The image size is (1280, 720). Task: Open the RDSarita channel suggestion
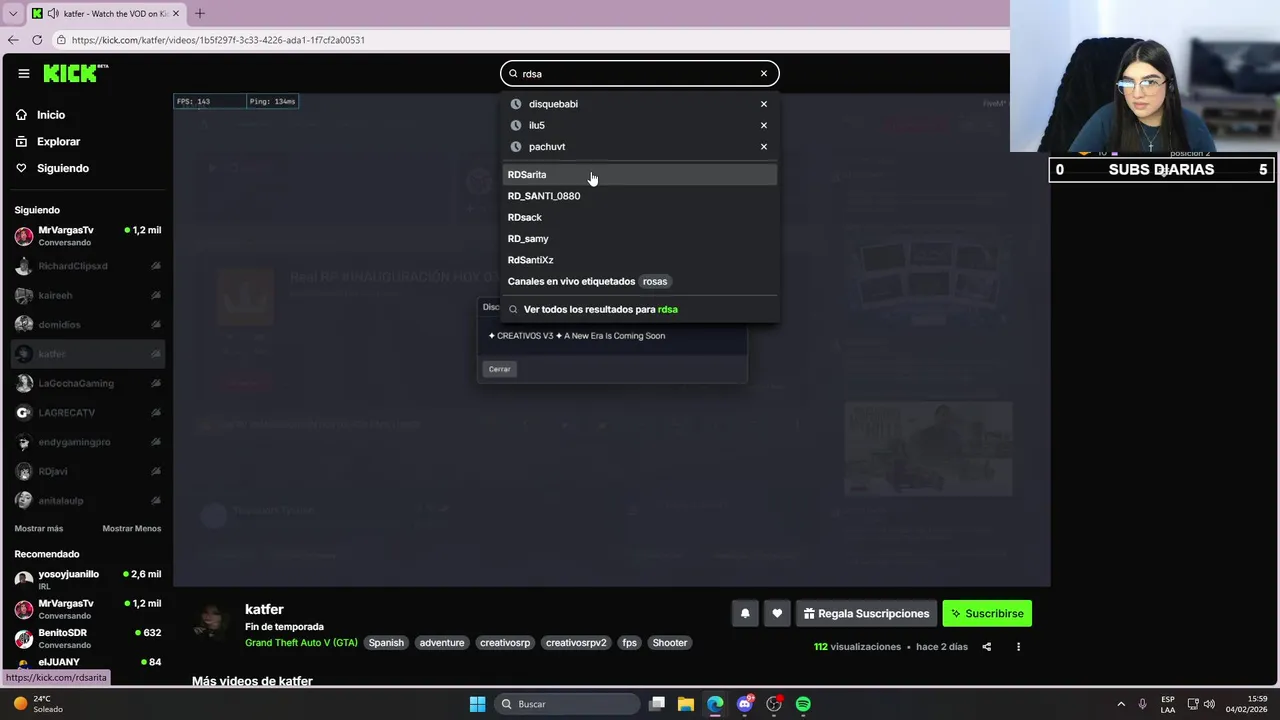pos(639,174)
